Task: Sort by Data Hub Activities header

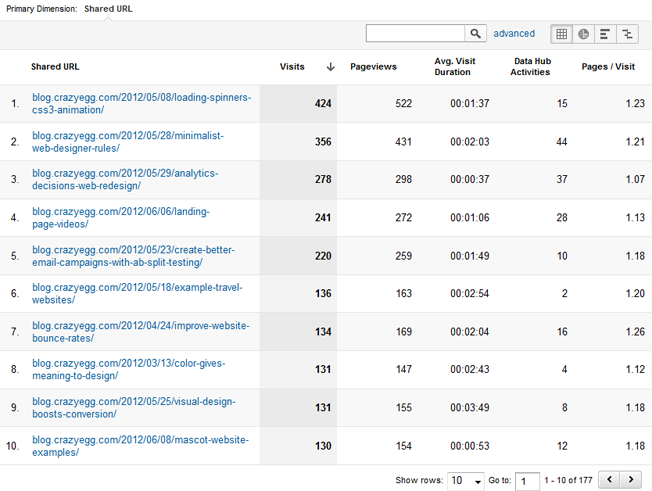Action: pyautogui.click(x=531, y=67)
